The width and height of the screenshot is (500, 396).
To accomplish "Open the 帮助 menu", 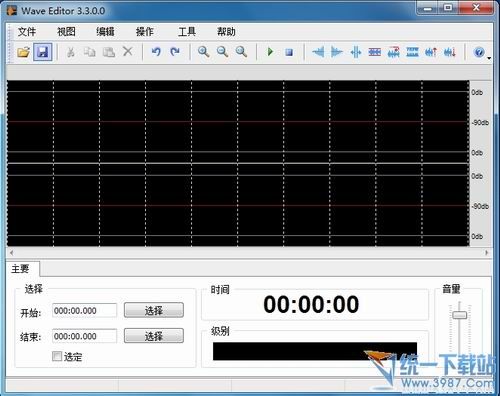I will (x=226, y=32).
